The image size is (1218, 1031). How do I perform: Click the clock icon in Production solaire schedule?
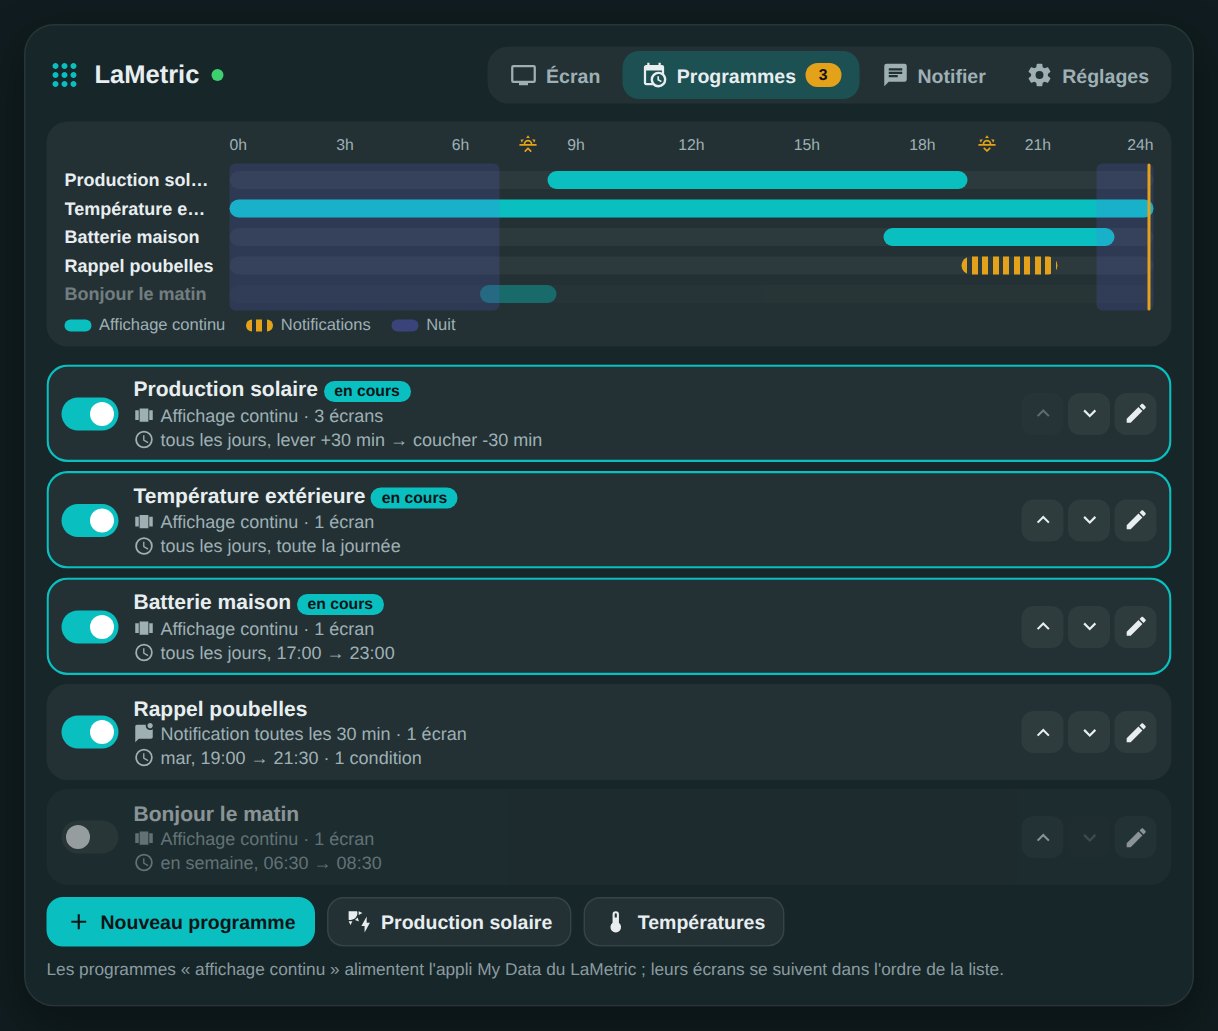tap(144, 440)
